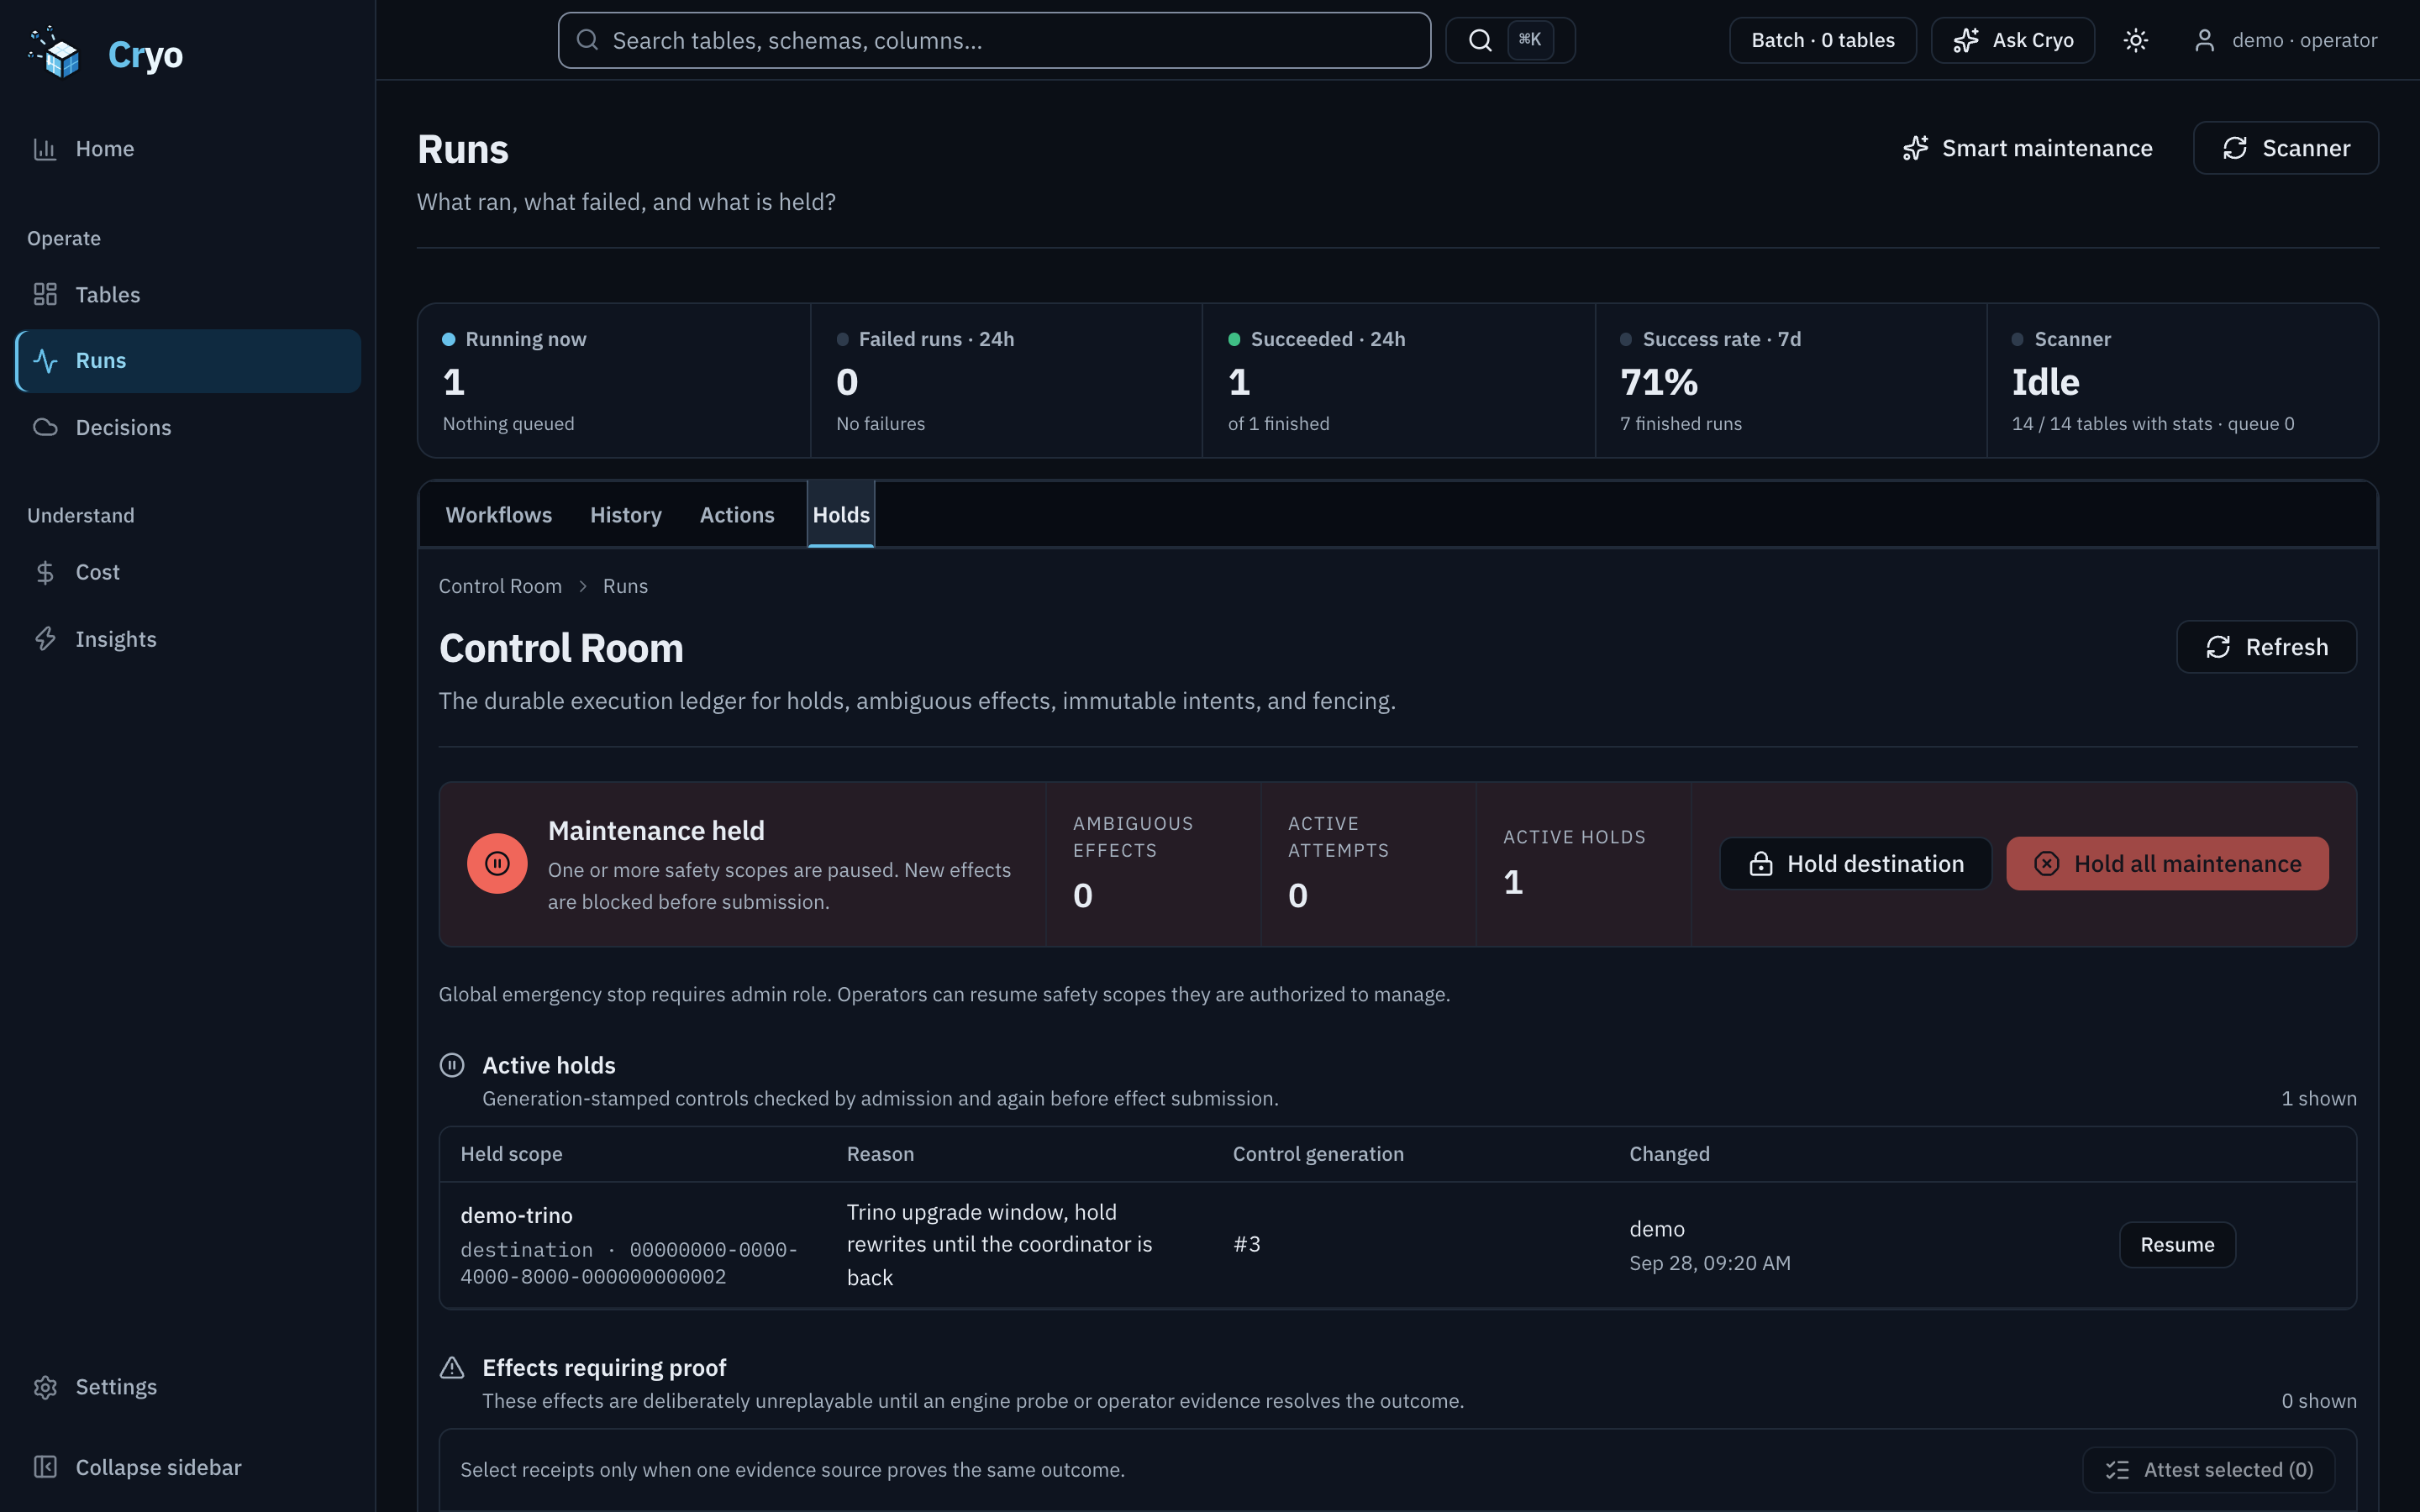Screen dimensions: 2420x1512
Task: Open the Cost section
Action: pos(187,572)
